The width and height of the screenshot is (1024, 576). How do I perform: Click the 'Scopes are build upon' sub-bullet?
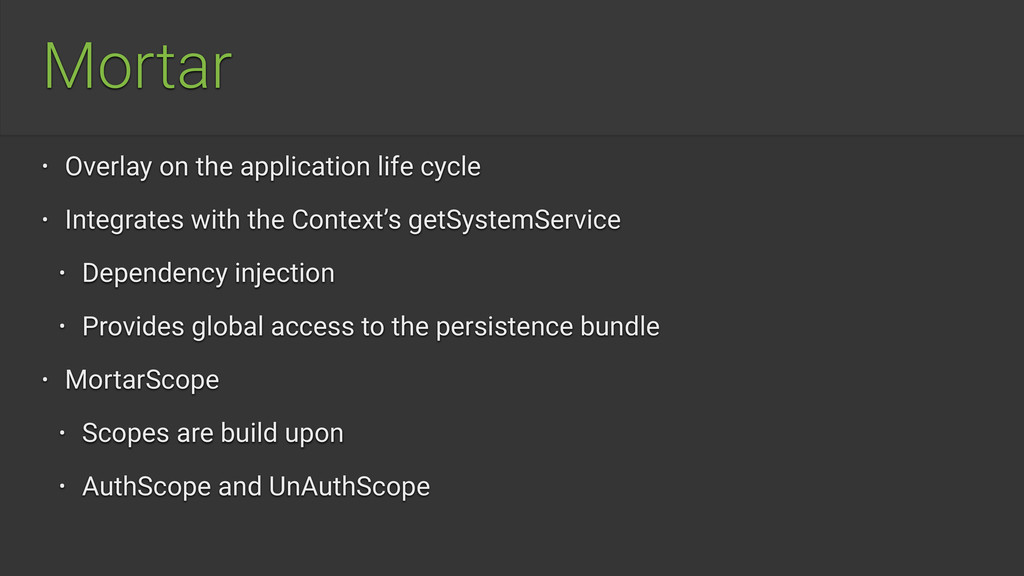212,434
